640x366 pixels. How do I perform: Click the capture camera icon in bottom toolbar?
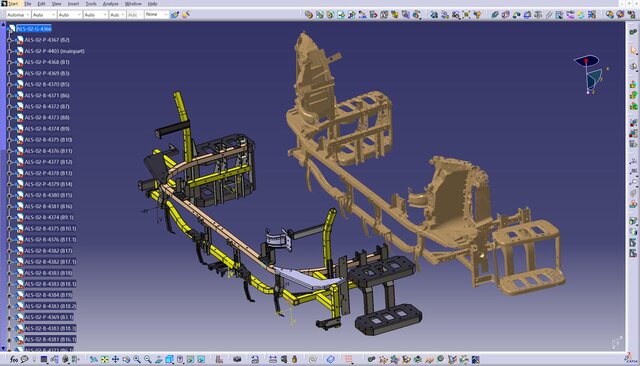point(237,359)
